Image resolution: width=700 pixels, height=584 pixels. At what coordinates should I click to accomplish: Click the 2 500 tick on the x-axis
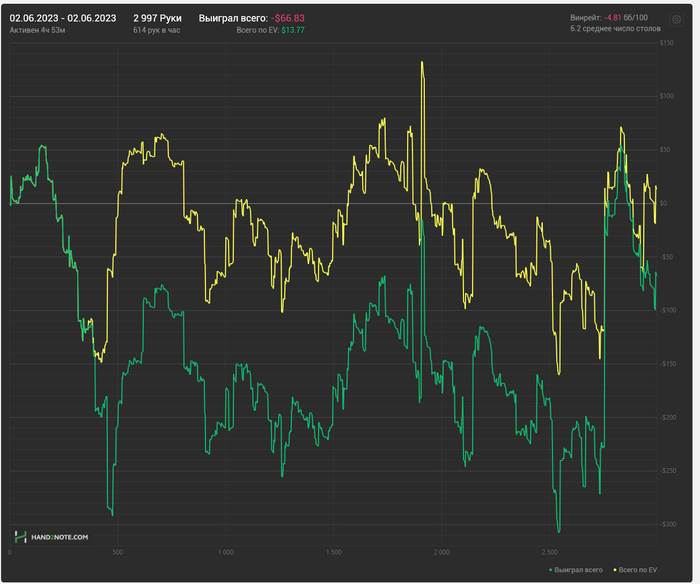[549, 551]
